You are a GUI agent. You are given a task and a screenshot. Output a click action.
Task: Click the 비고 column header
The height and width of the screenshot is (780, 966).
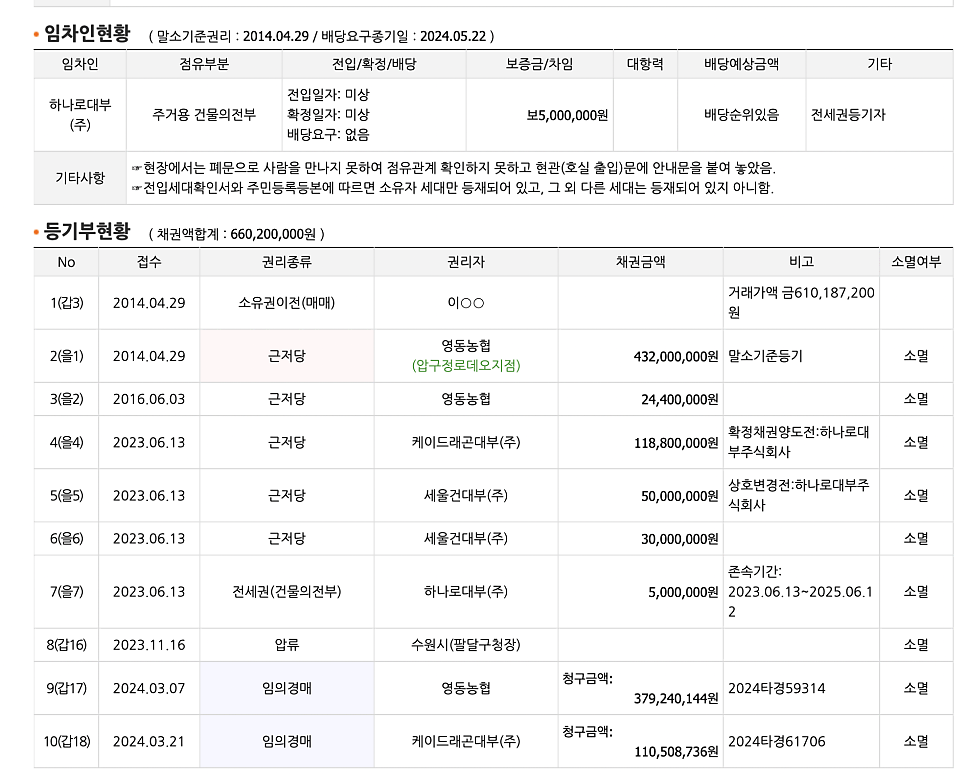coord(801,262)
